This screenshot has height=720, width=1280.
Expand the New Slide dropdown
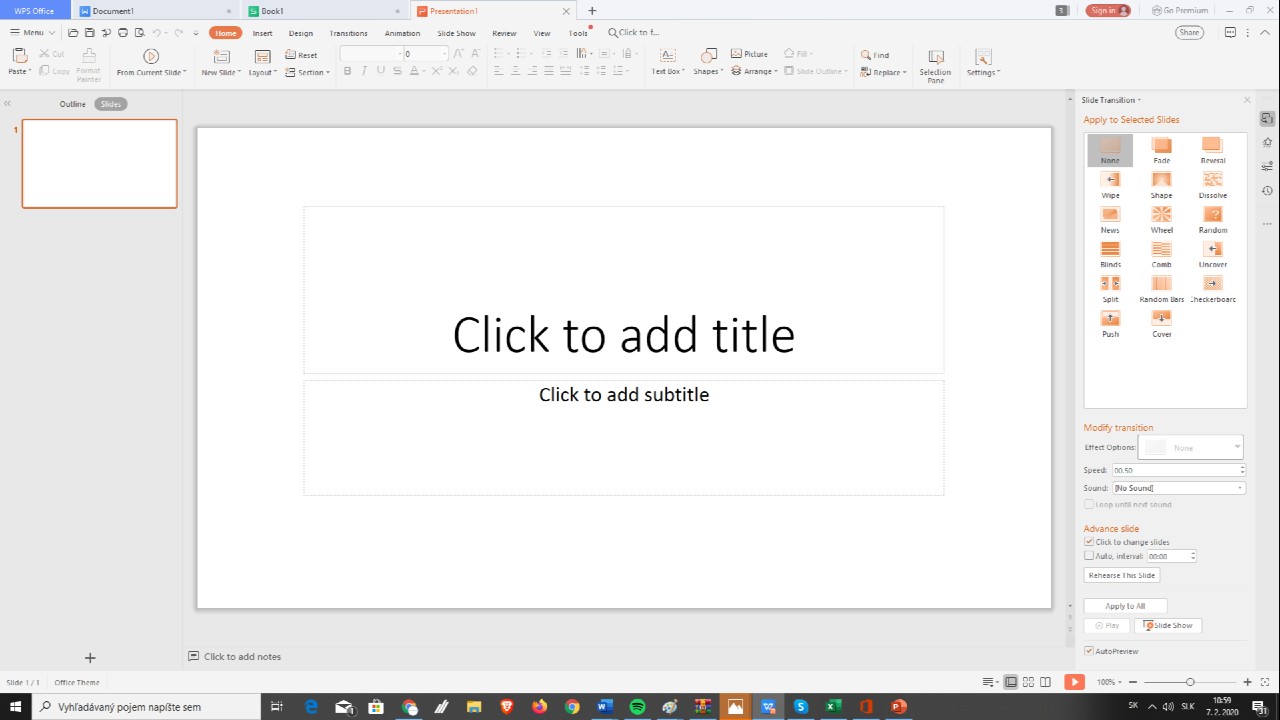221,72
